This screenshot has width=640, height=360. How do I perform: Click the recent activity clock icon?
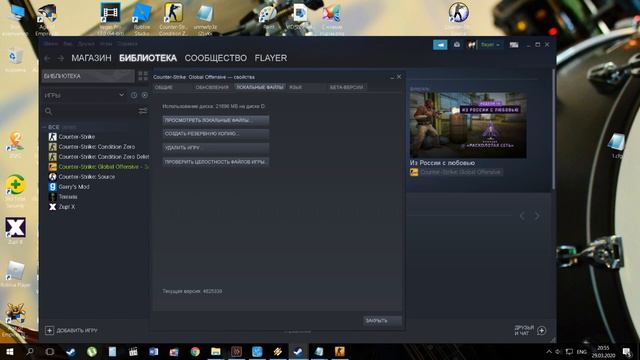tap(134, 95)
